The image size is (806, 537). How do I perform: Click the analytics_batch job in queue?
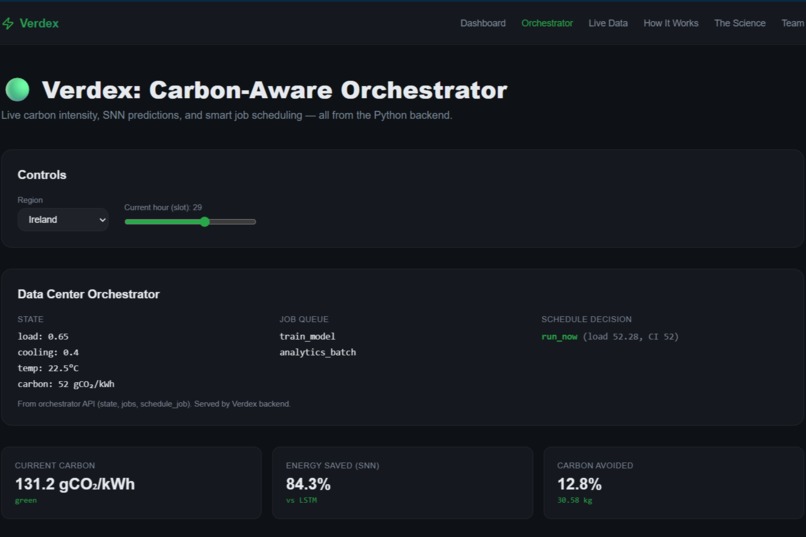[x=318, y=353]
